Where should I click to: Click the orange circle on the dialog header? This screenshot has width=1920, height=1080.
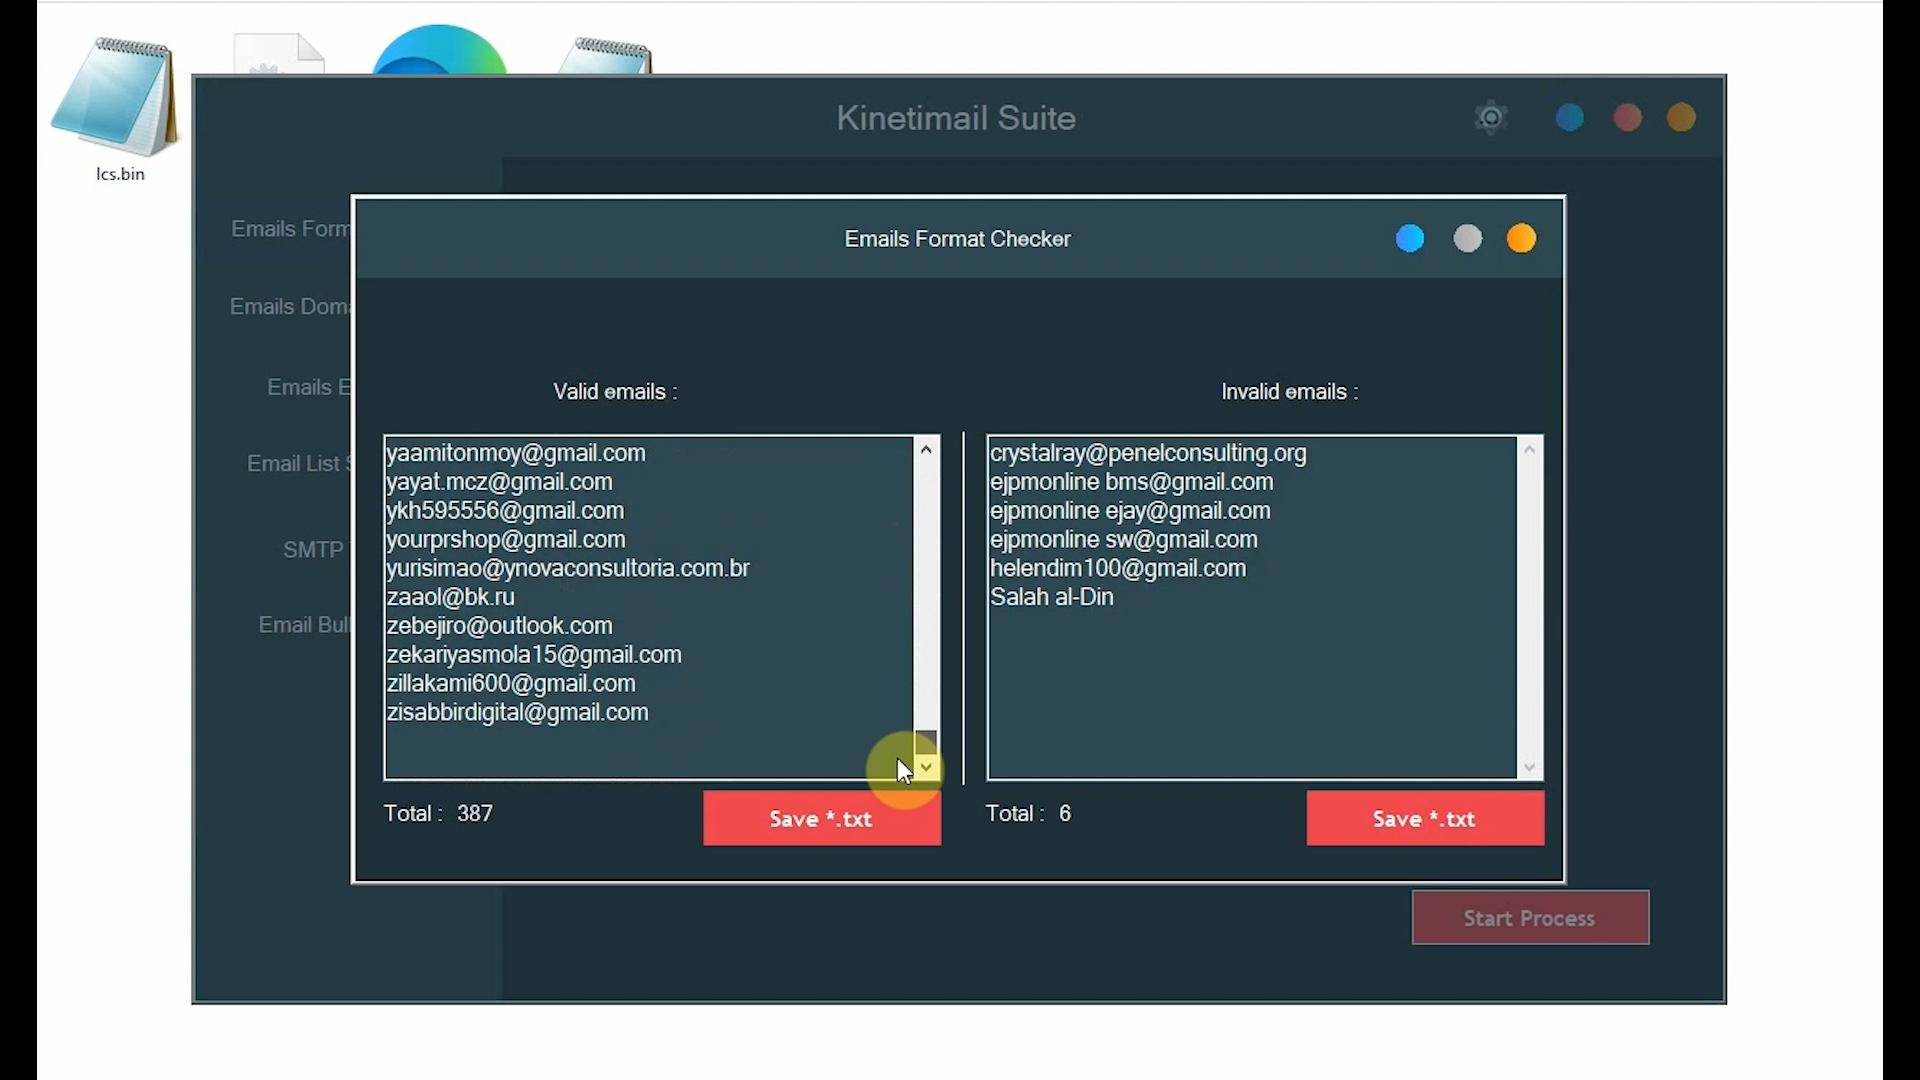[x=1521, y=238]
